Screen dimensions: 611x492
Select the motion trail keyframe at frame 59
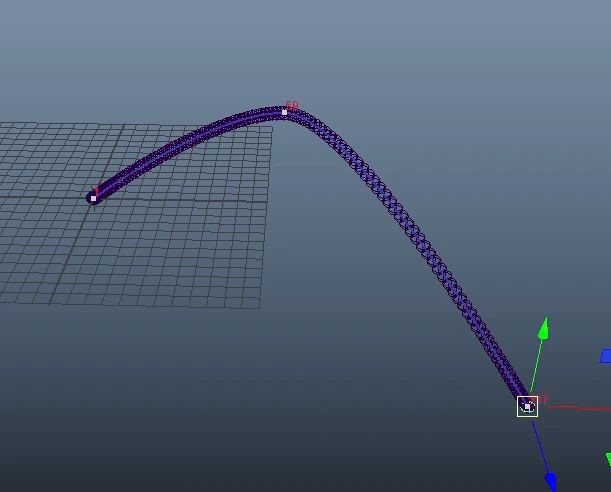(x=284, y=113)
